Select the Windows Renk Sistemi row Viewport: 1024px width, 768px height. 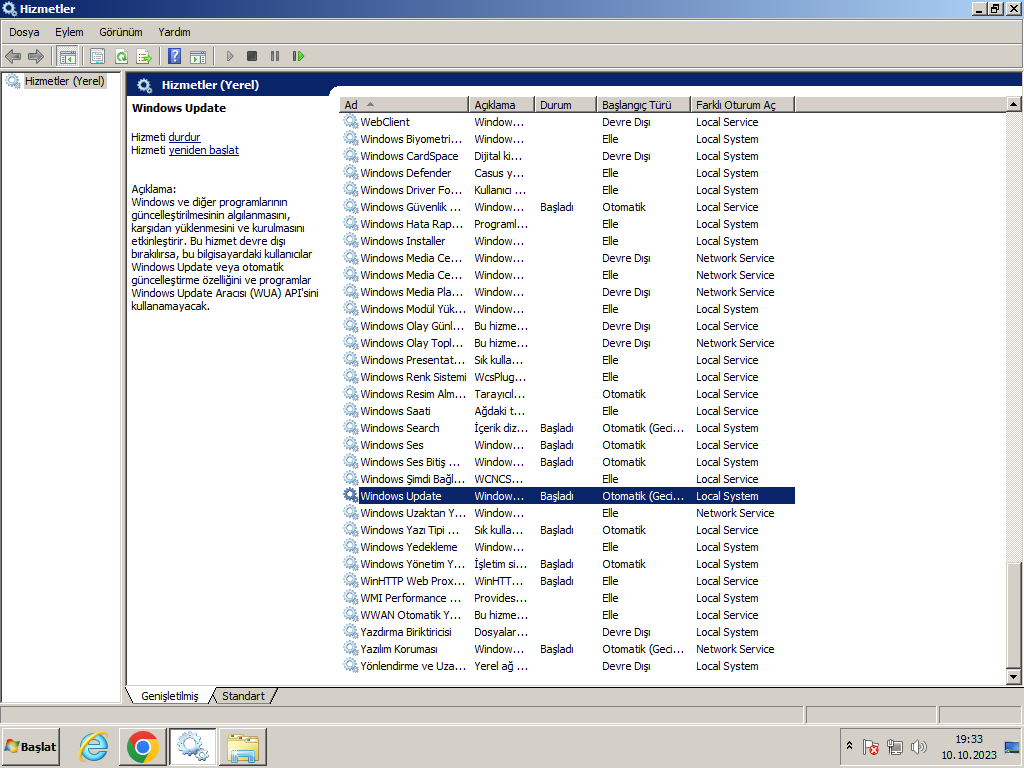(568, 377)
